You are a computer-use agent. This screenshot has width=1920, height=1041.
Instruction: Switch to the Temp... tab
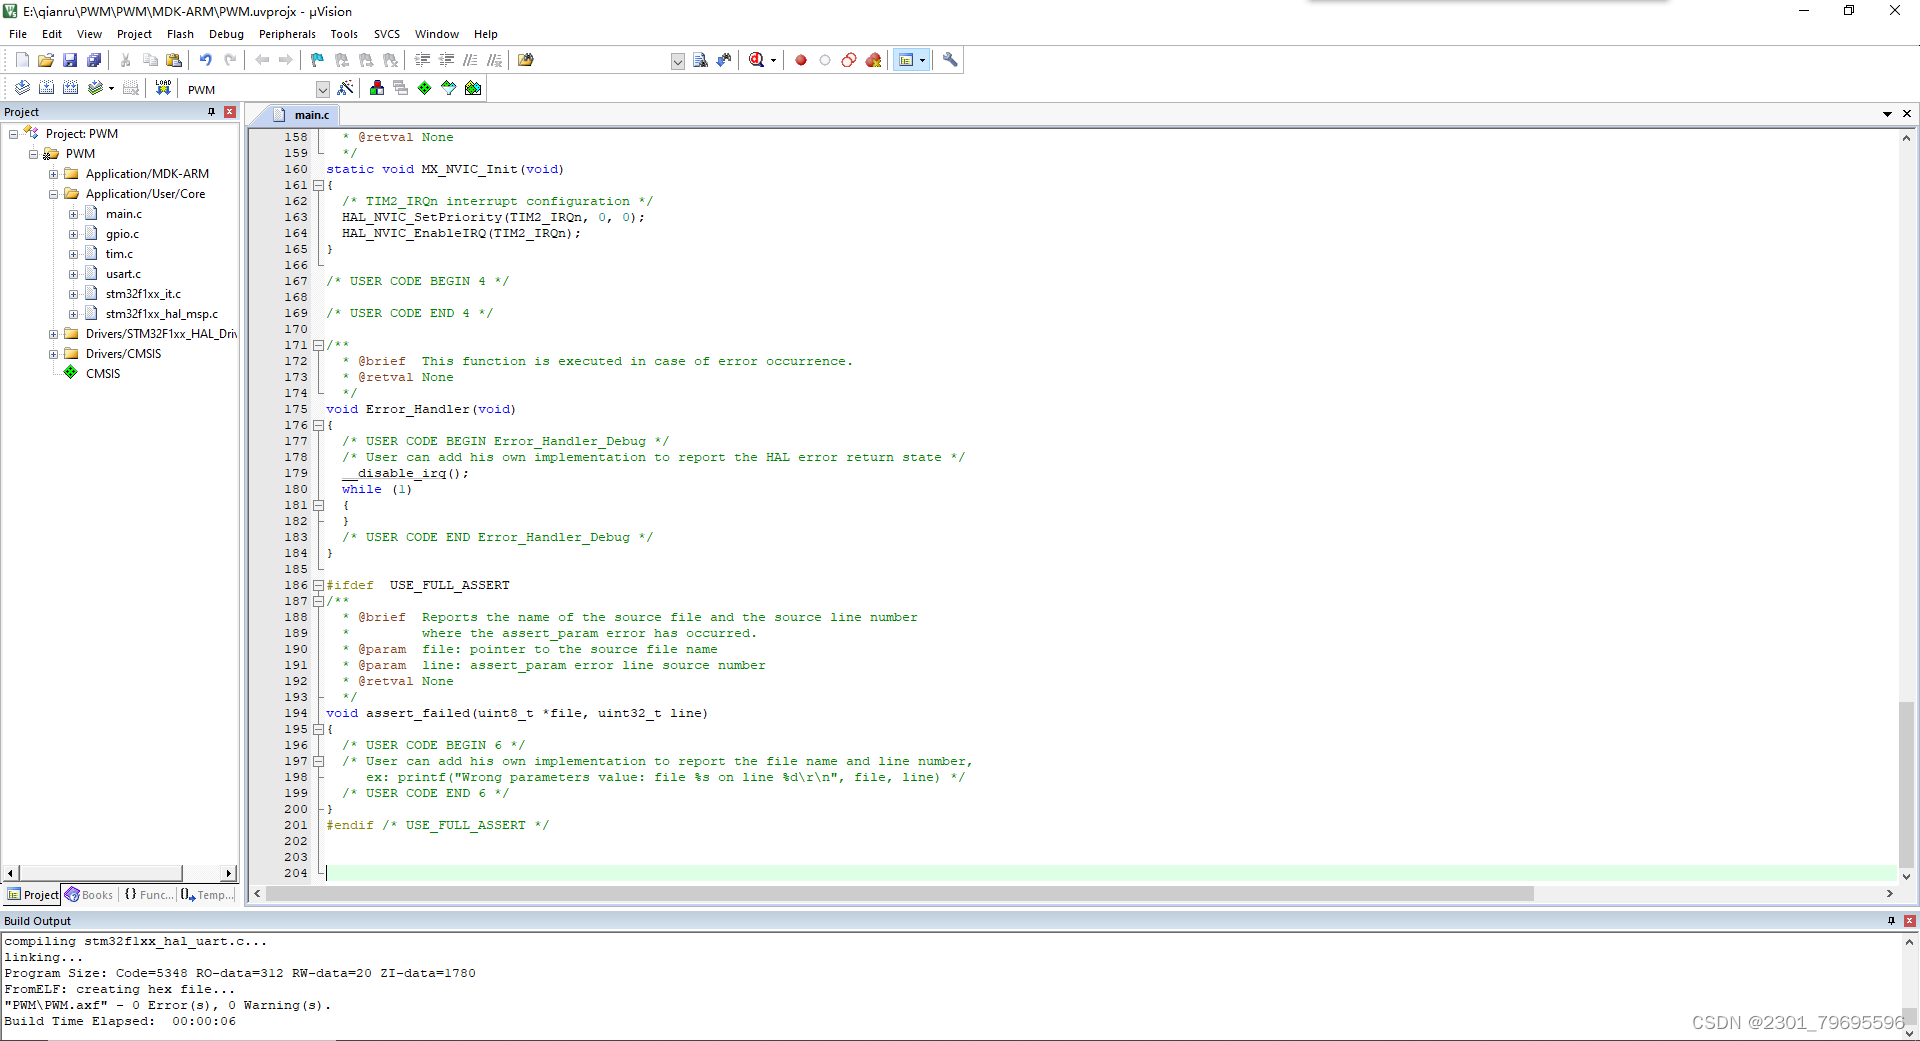click(x=207, y=895)
